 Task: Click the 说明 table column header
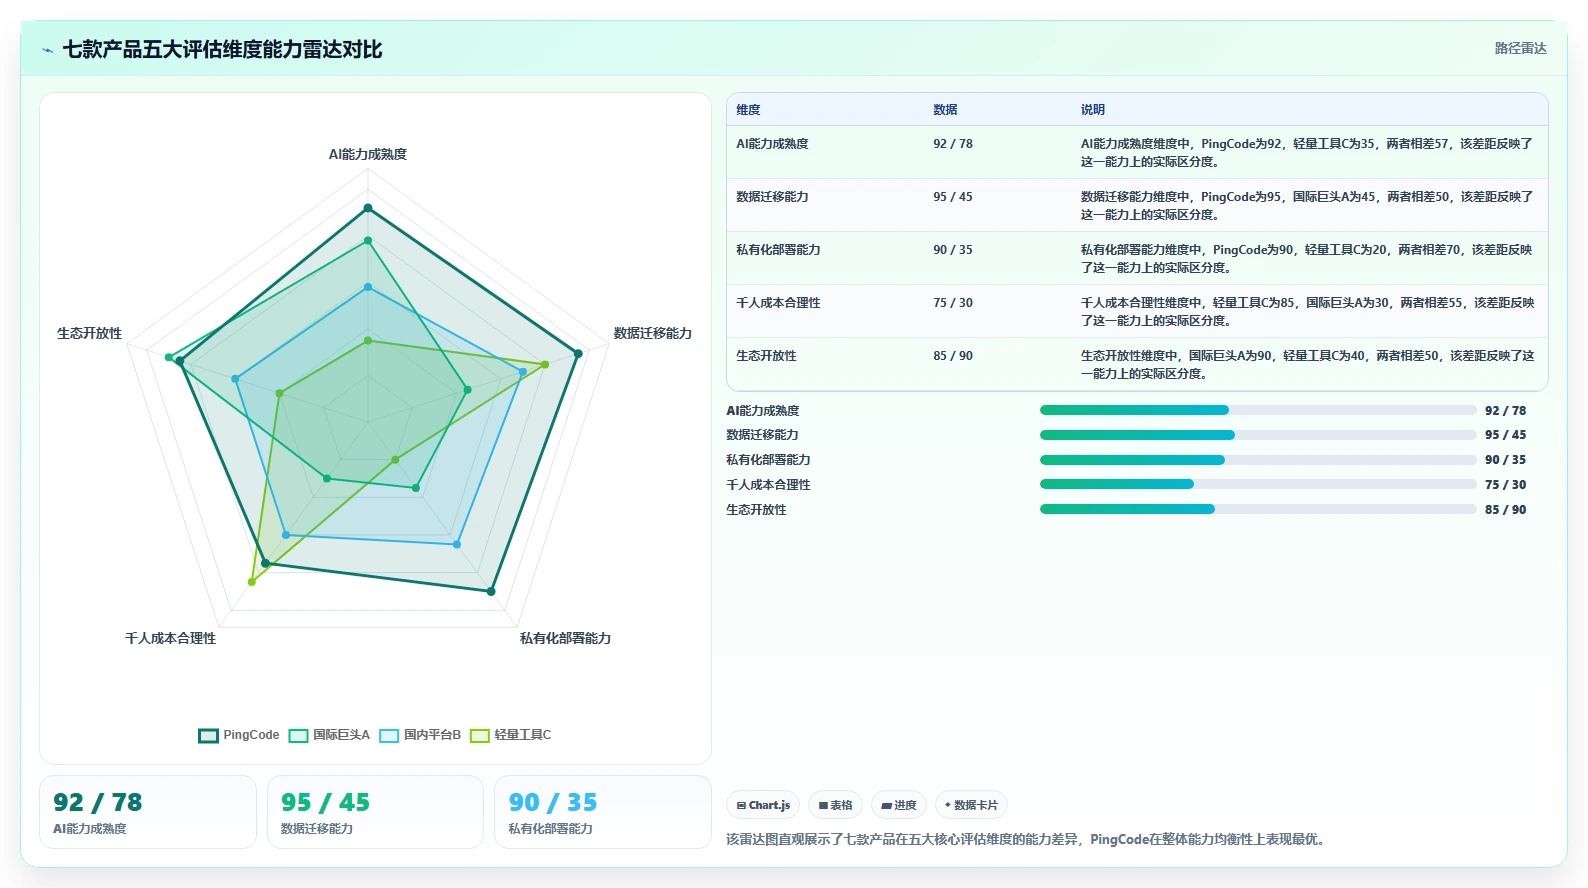1092,110
